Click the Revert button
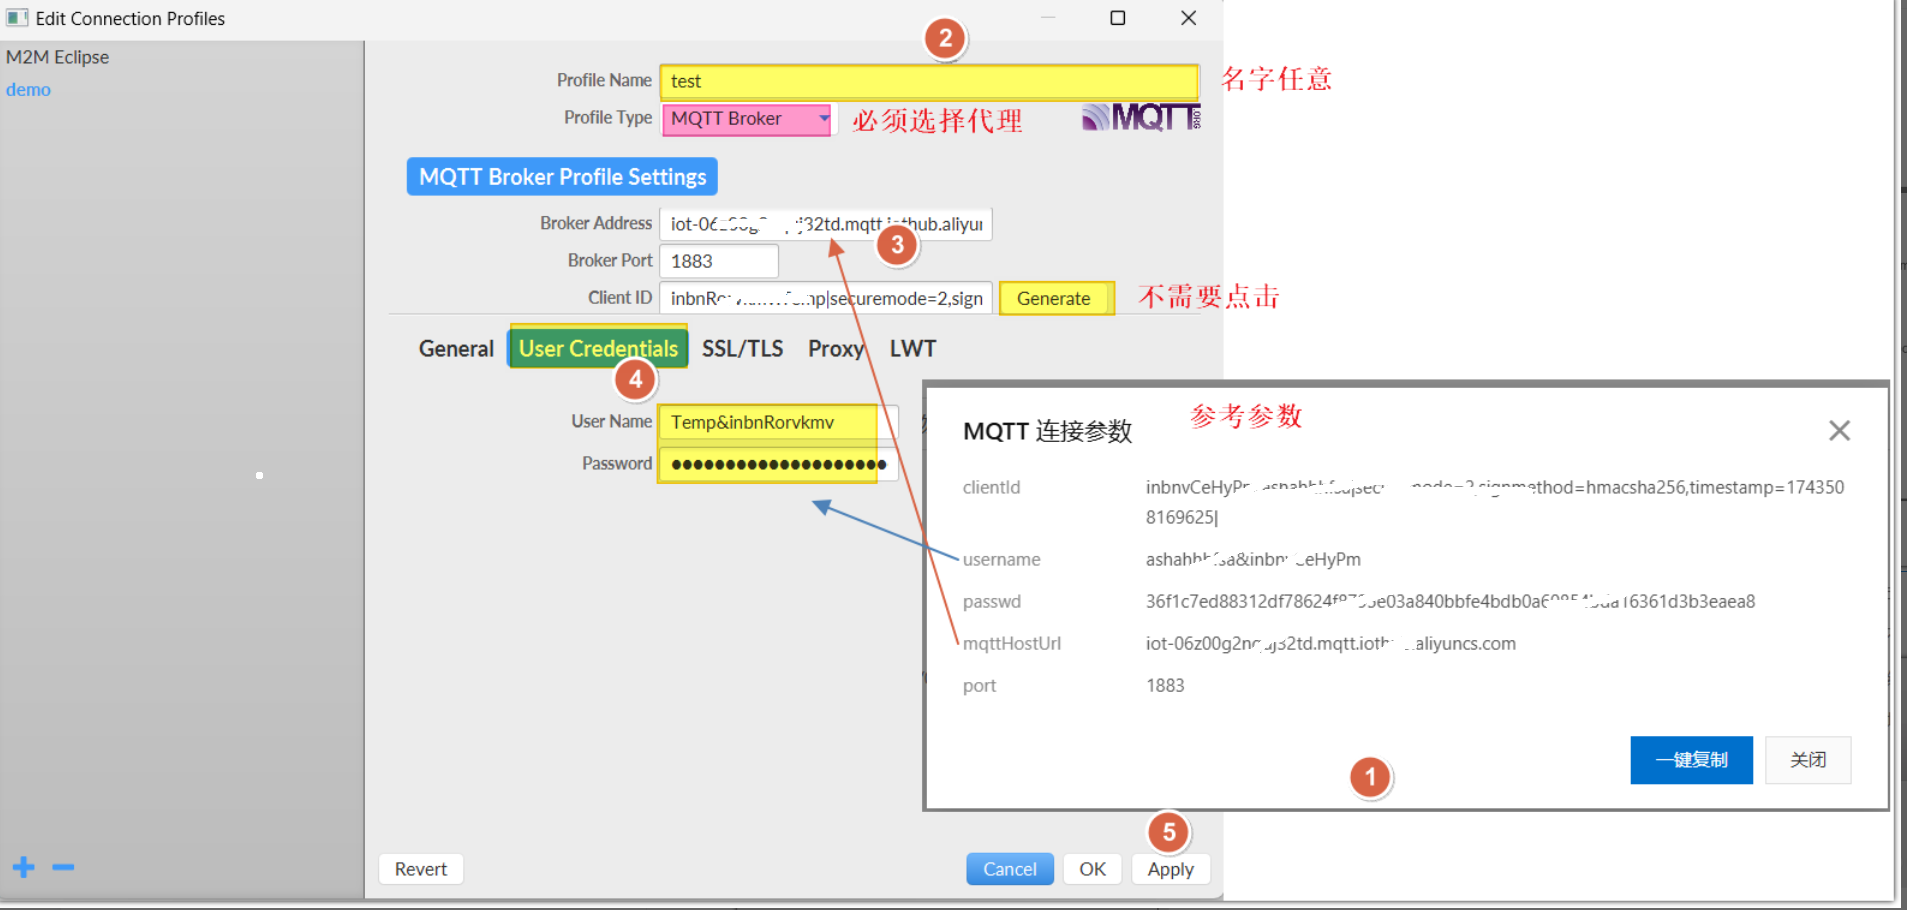Viewport: 1907px width, 910px height. pos(420,868)
